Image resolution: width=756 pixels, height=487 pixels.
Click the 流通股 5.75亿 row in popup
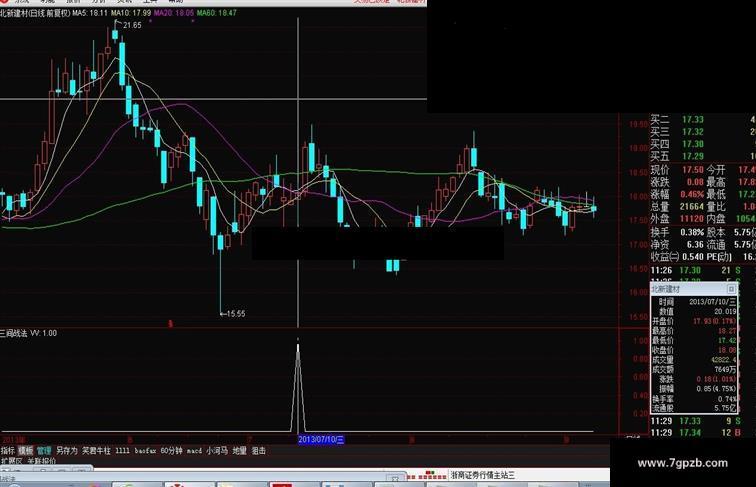pyautogui.click(x=694, y=408)
